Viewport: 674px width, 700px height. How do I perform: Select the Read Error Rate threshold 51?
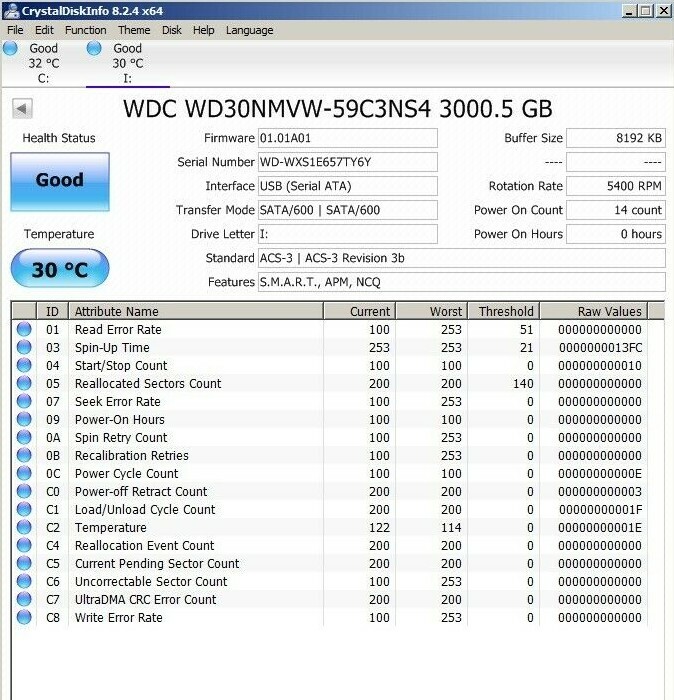(x=526, y=329)
